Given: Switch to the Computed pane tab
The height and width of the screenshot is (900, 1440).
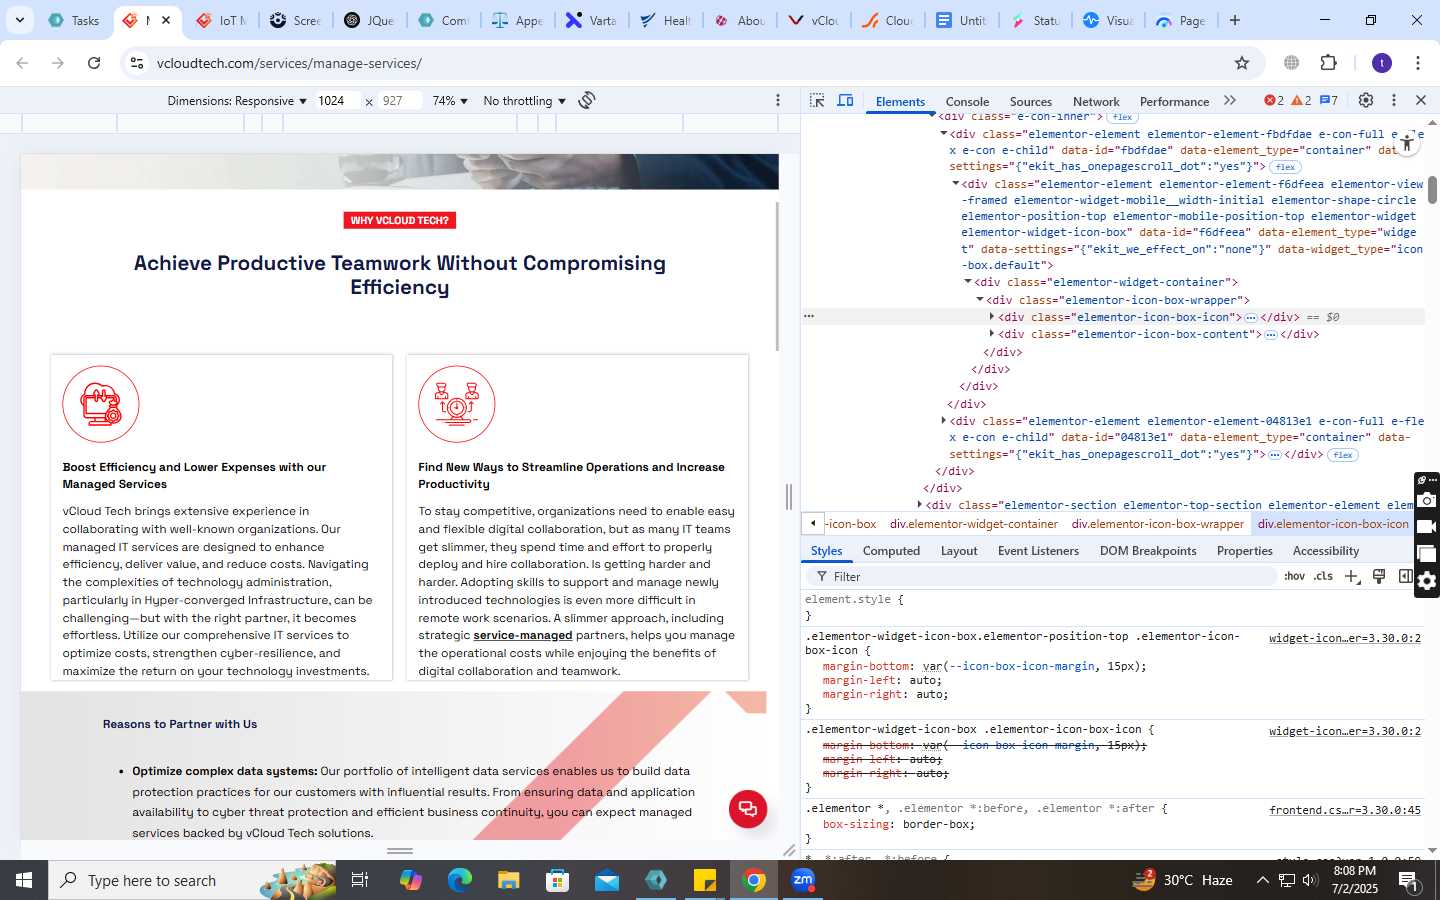Looking at the screenshot, I should 891,551.
